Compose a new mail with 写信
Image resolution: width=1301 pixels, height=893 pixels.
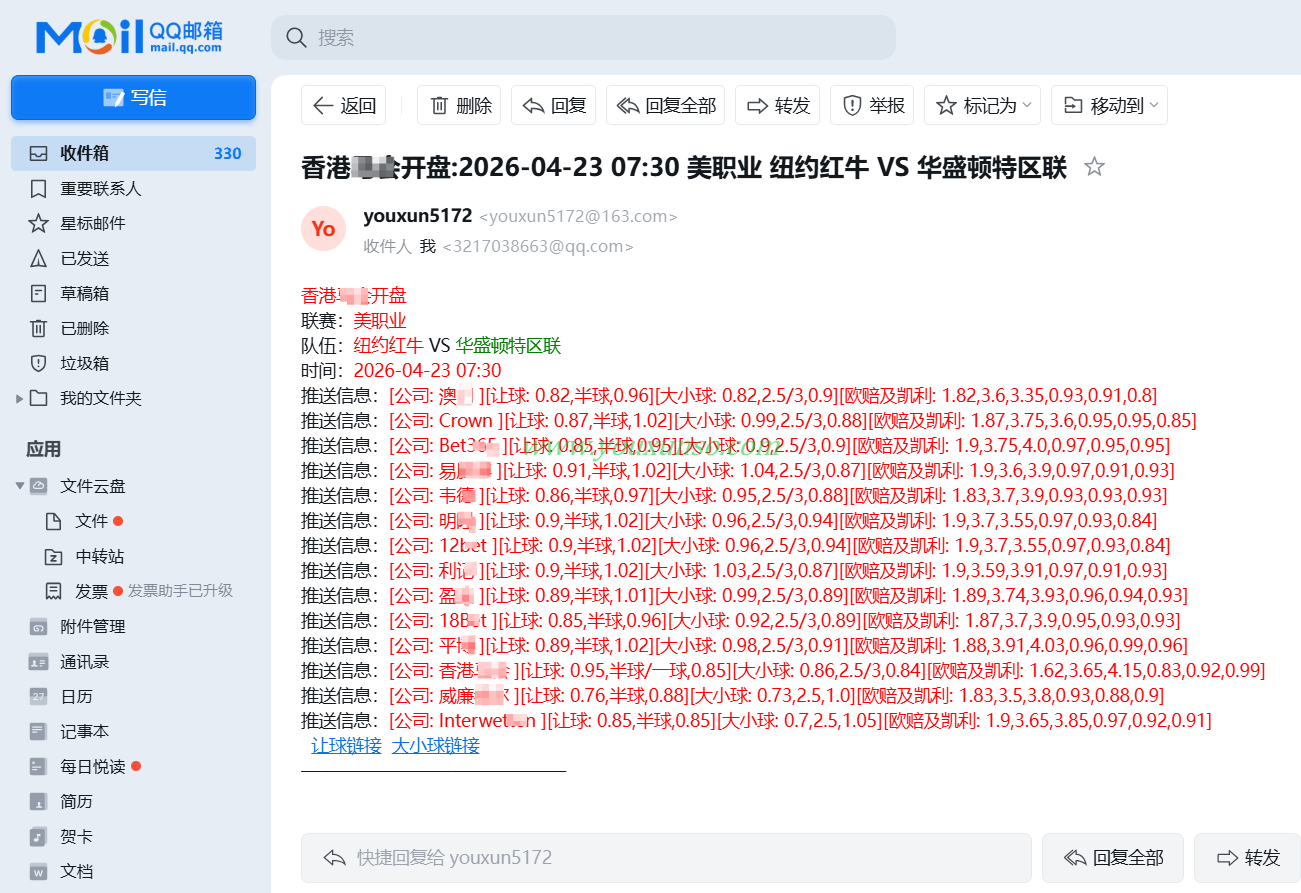point(134,98)
